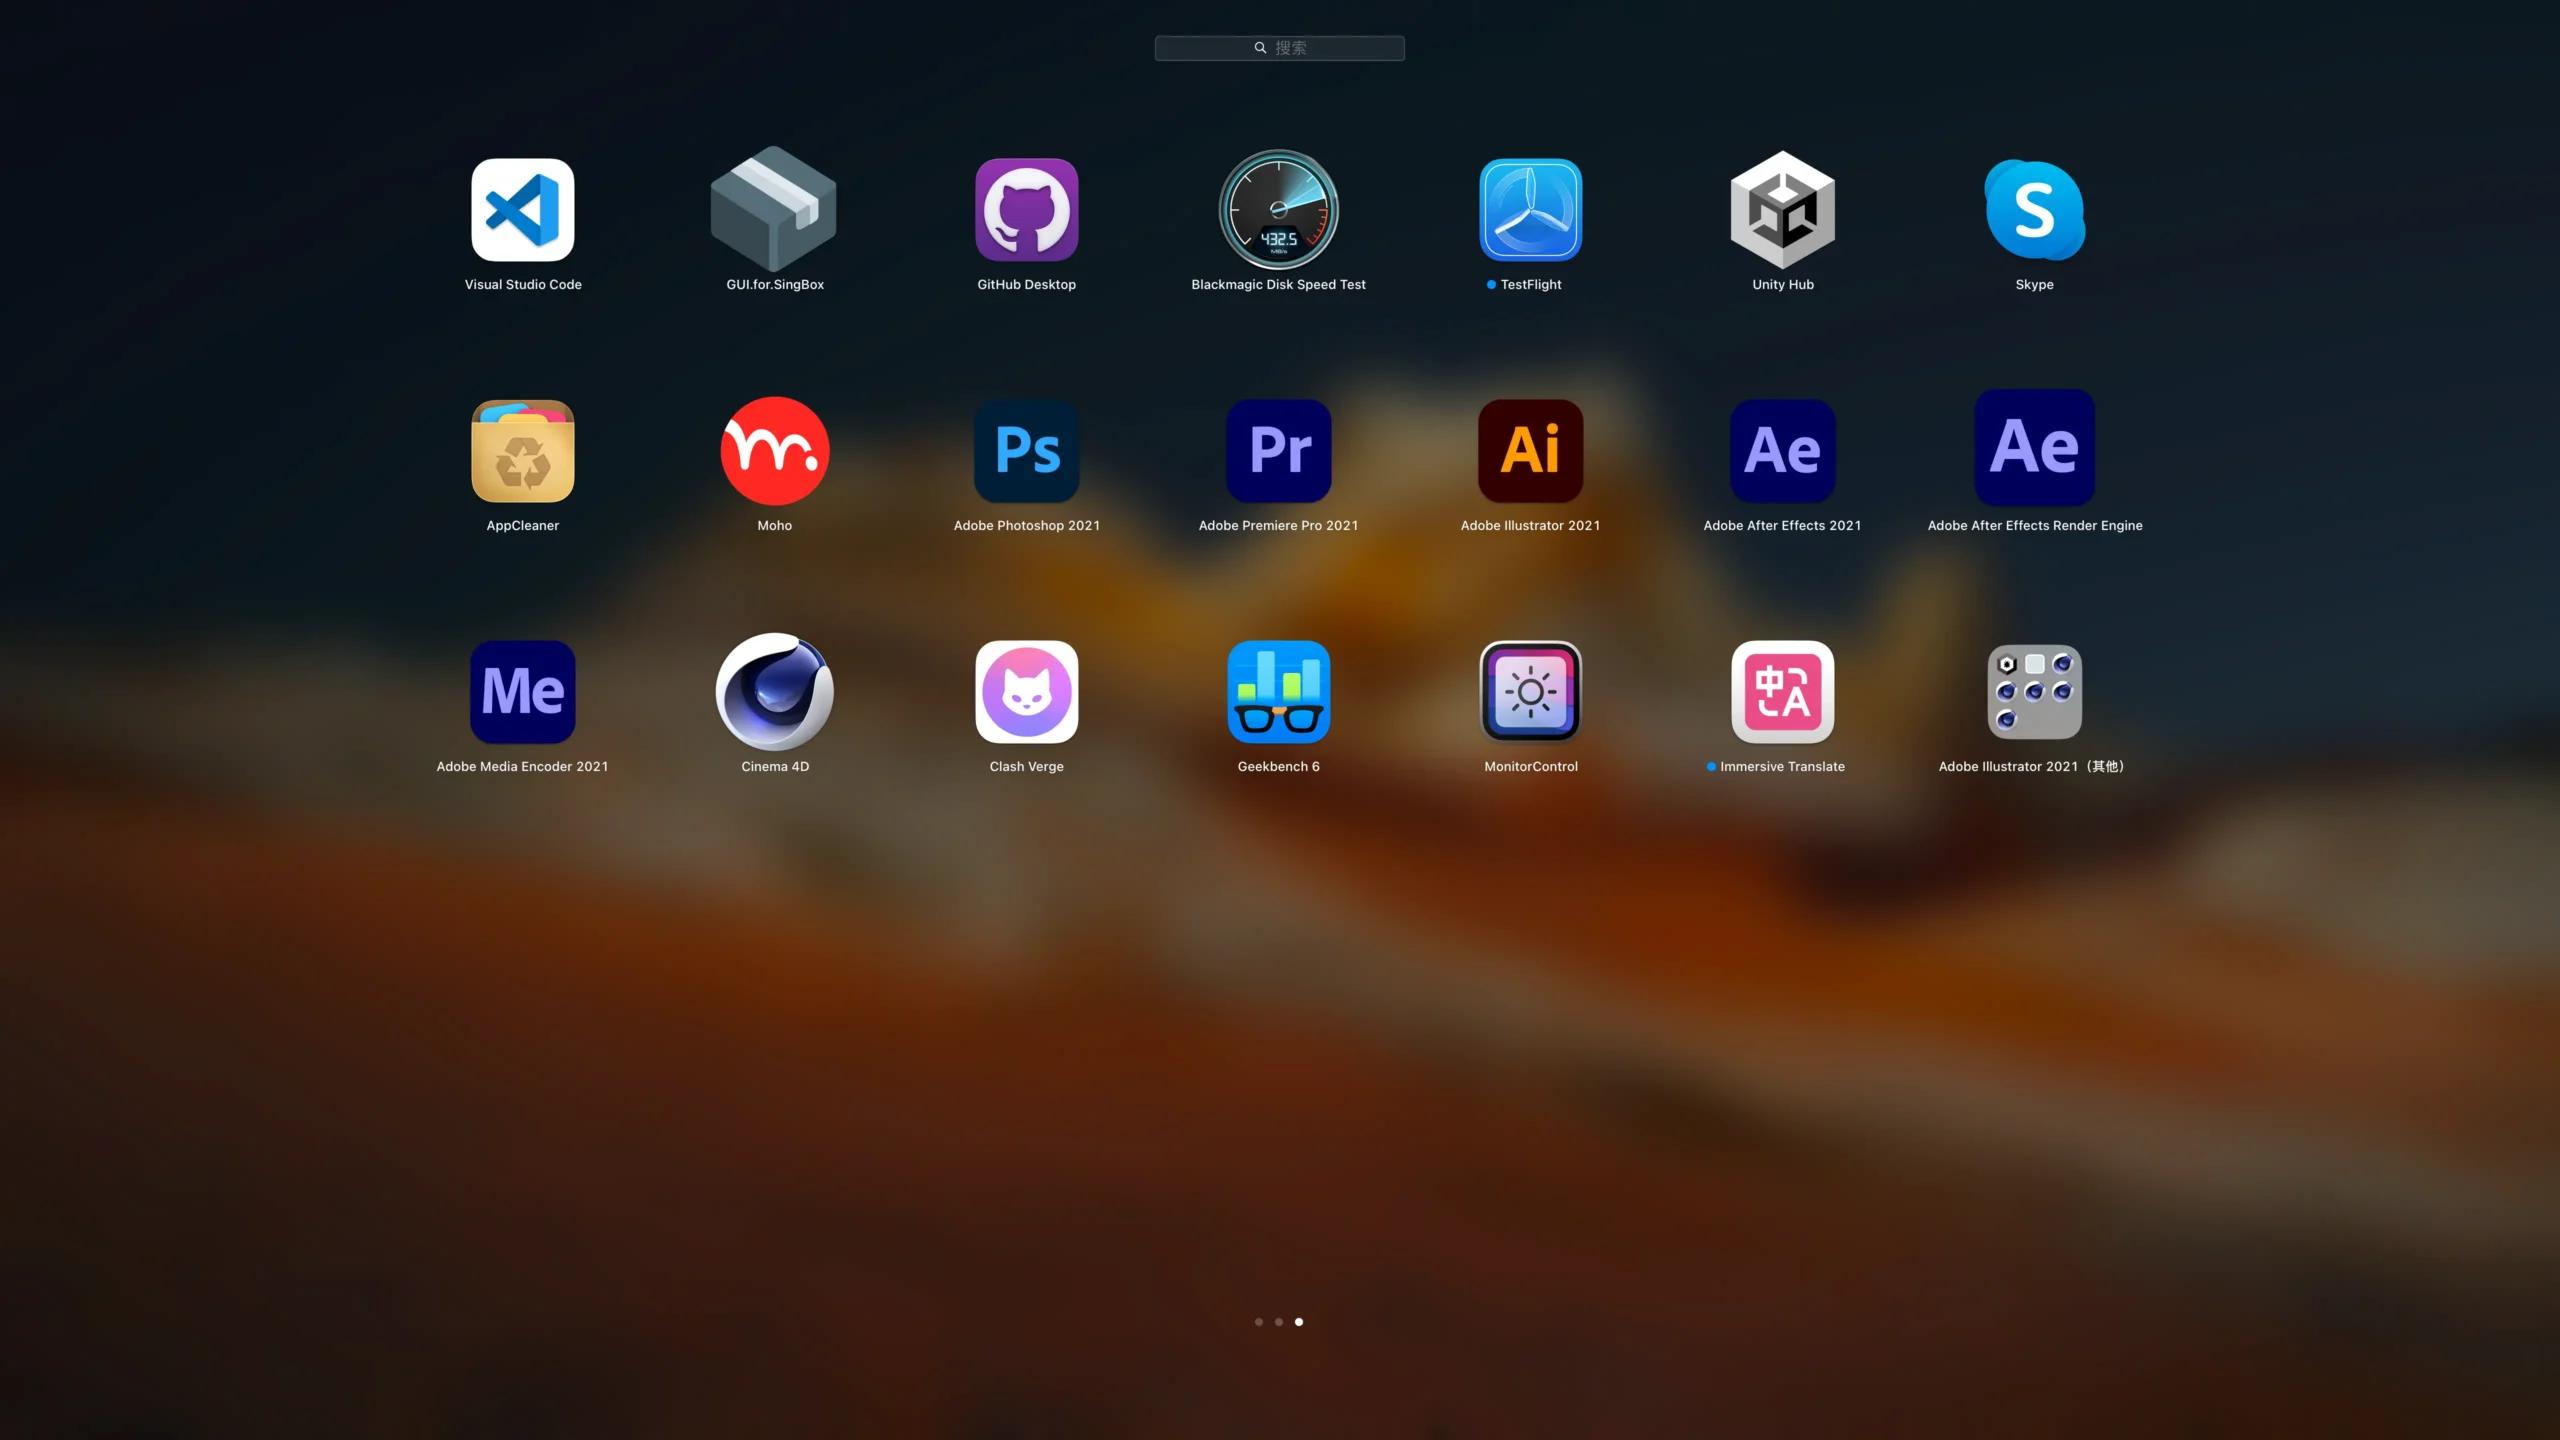Image resolution: width=2560 pixels, height=1440 pixels.
Task: Launch Immersive Translate icon
Action: coord(1783,692)
